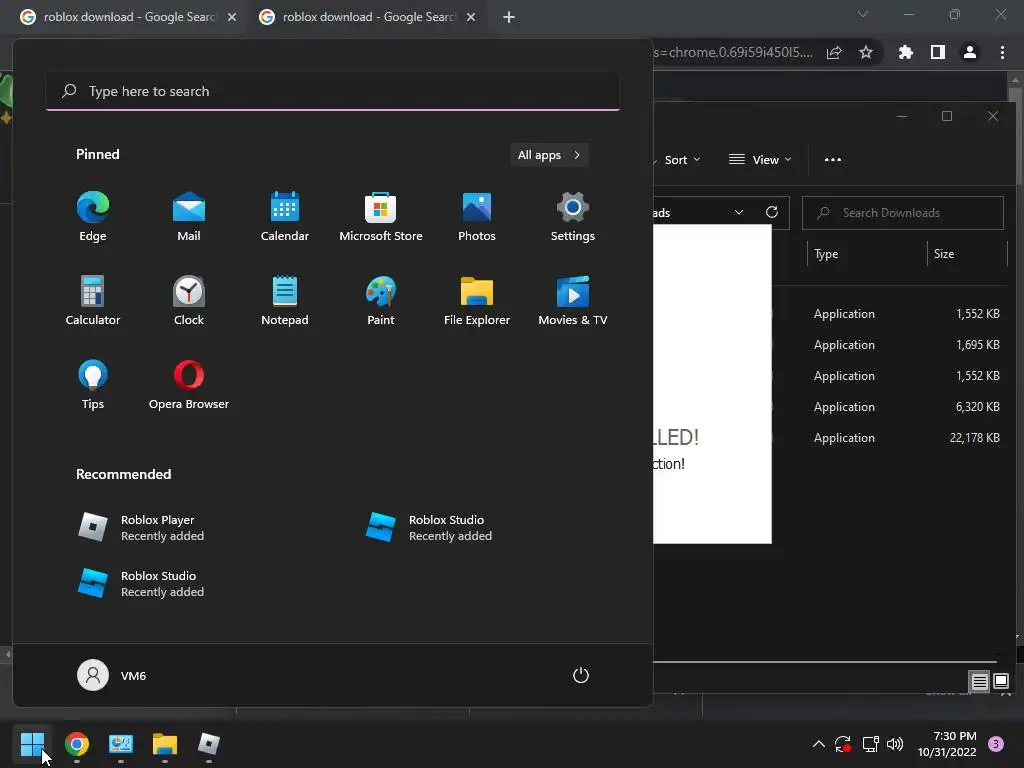Open Edge from pinned apps

coord(93,217)
